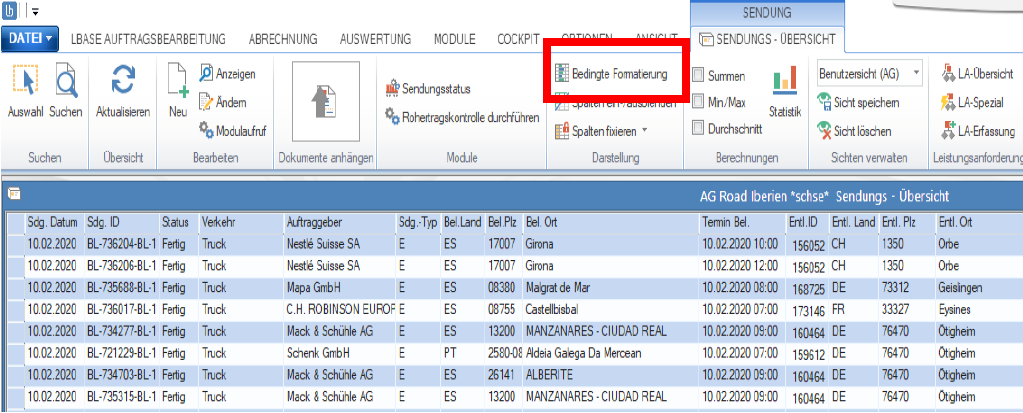Toggle the Min/Max checkbox
The height and width of the screenshot is (413, 1023).
click(698, 102)
